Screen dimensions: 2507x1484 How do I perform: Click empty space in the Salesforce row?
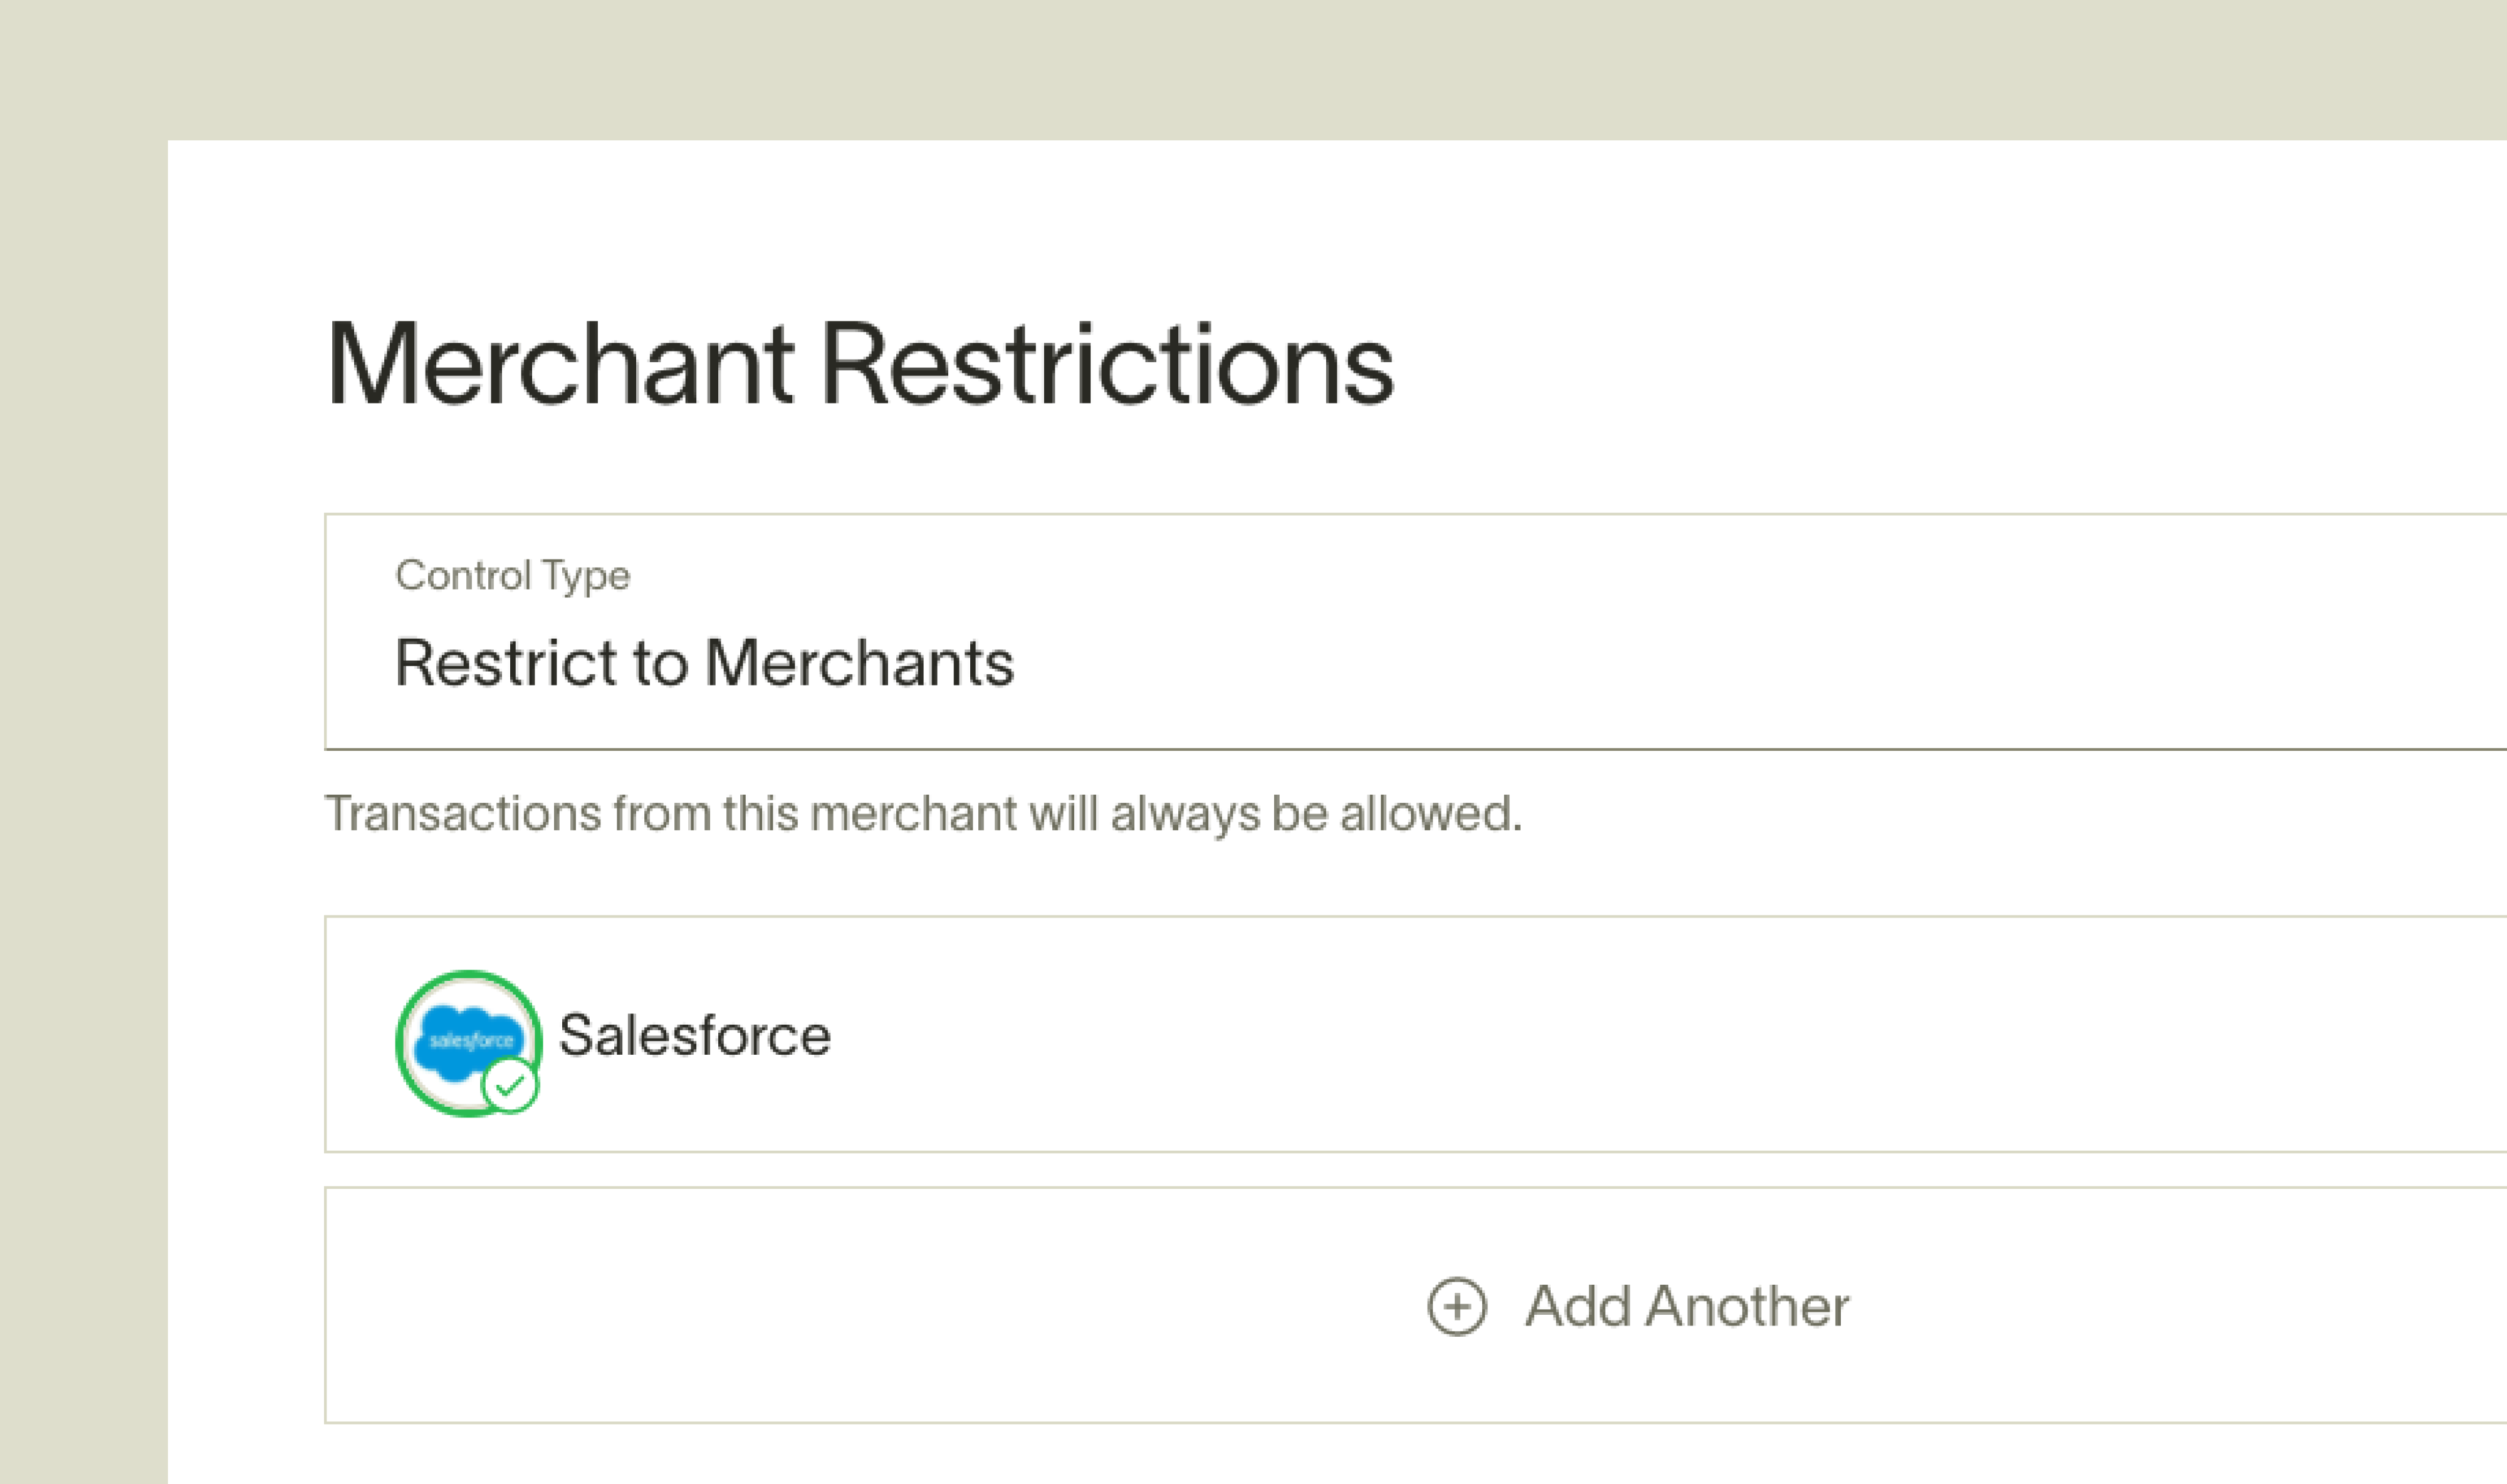point(1600,1035)
